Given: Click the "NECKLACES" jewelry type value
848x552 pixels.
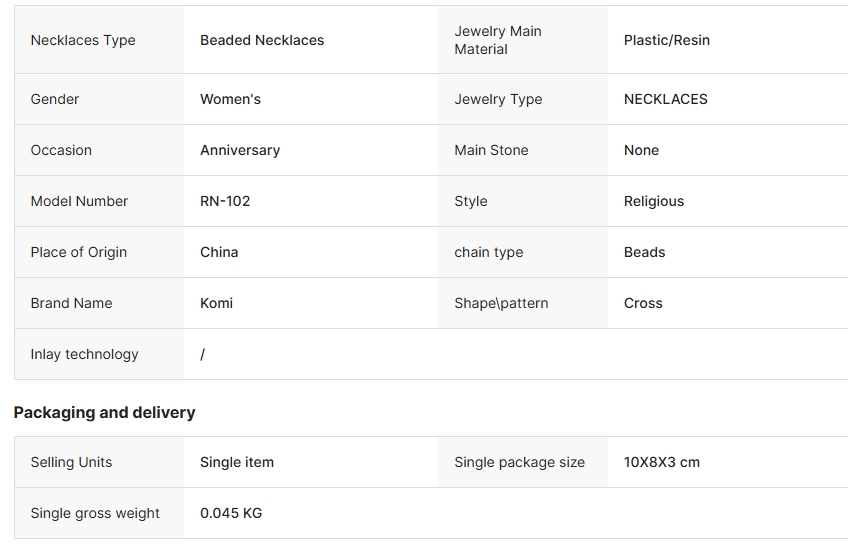Looking at the screenshot, I should click(665, 99).
